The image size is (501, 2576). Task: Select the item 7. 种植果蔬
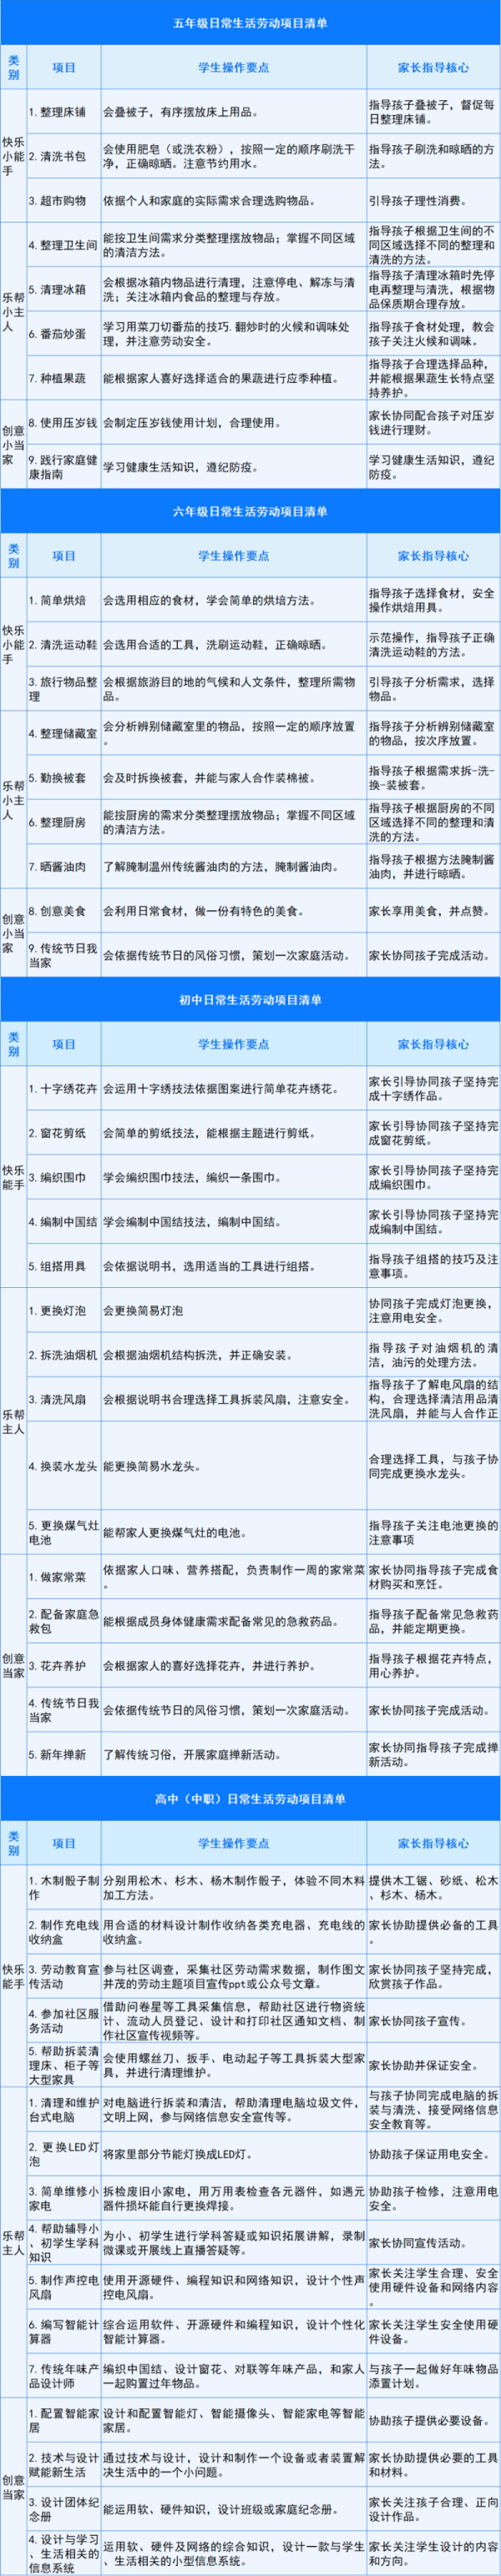tap(57, 379)
